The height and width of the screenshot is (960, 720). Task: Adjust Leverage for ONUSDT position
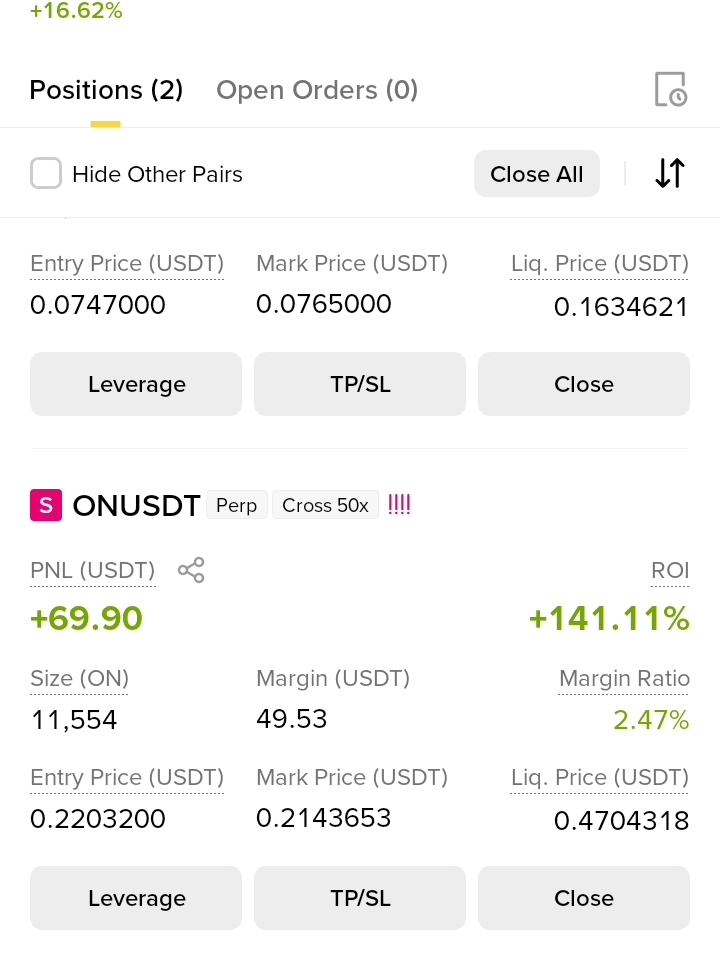point(136,898)
